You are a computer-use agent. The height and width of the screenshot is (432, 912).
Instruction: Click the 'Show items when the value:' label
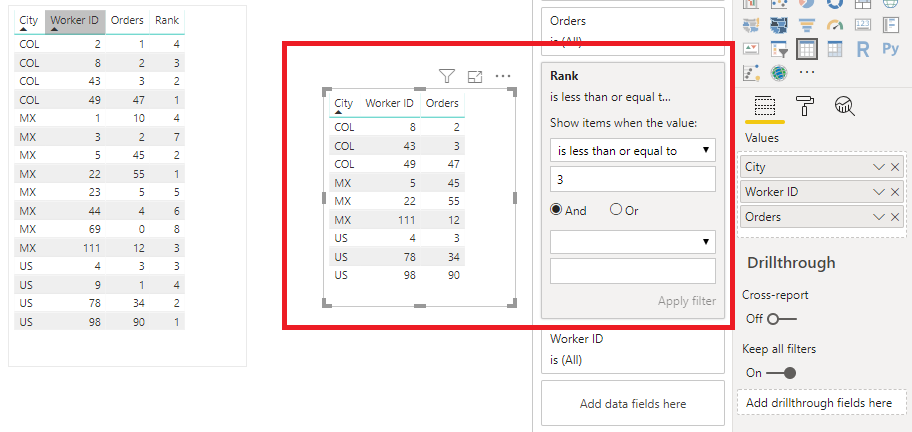[x=623, y=123]
